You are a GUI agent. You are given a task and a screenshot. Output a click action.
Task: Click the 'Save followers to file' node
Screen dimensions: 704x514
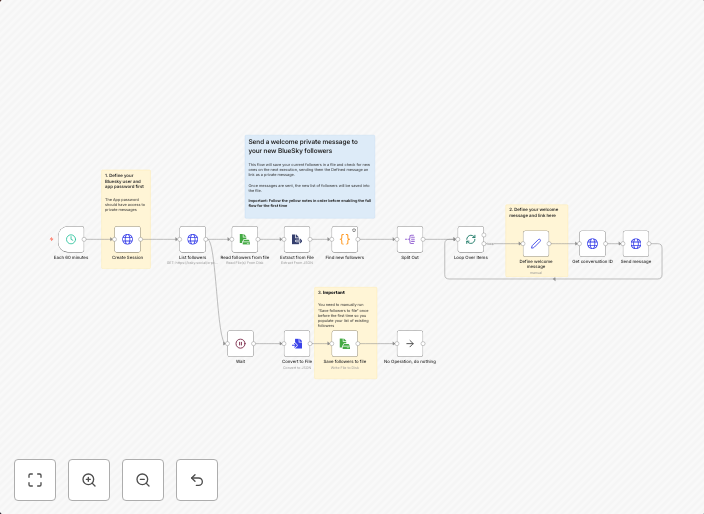point(345,343)
